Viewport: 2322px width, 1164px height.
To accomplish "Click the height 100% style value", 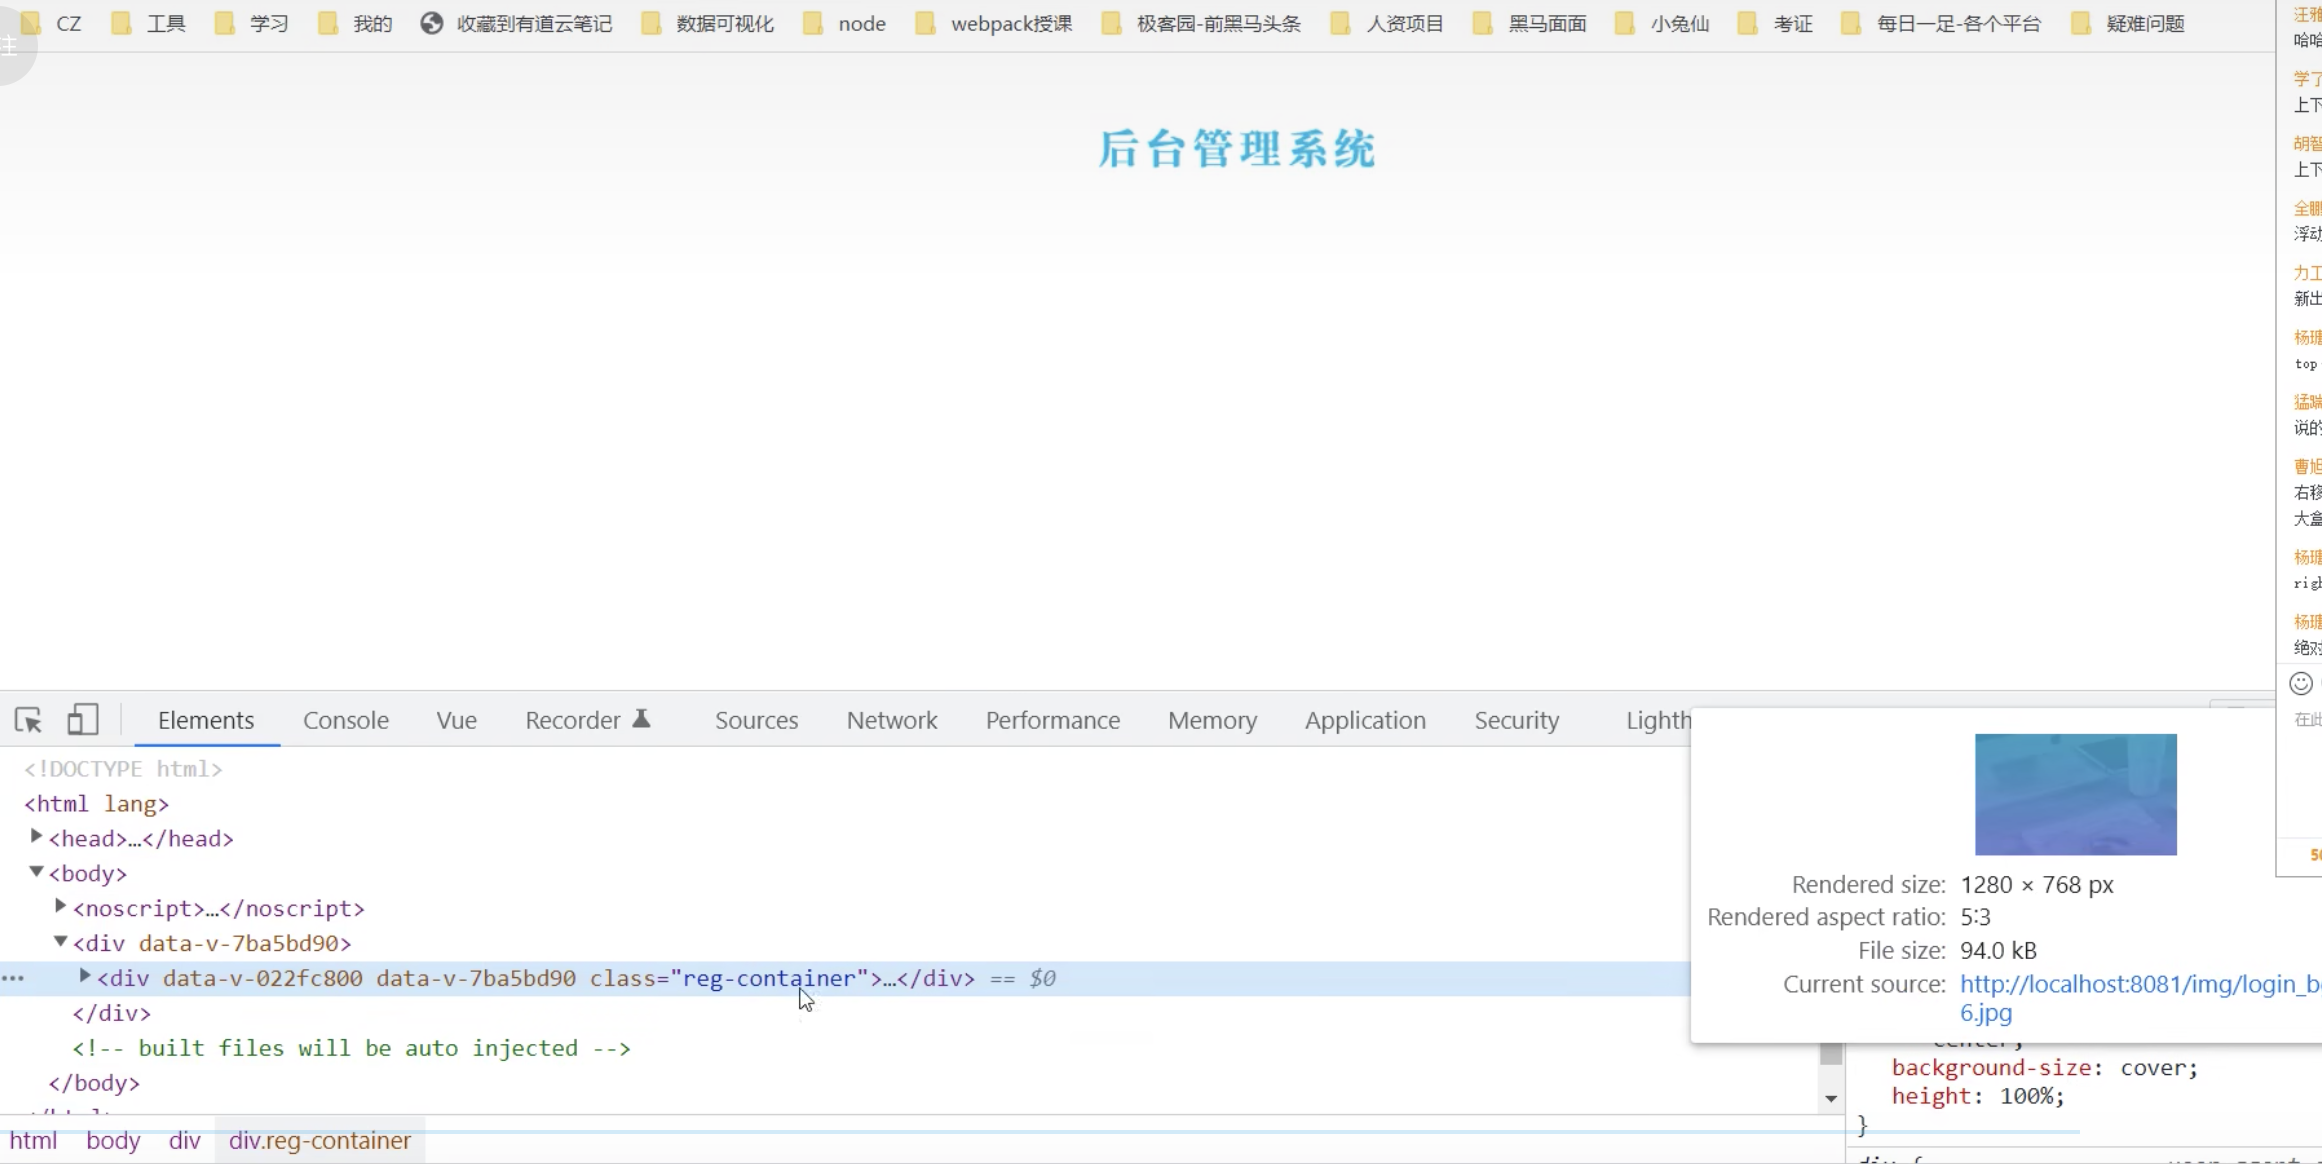I will point(2026,1096).
